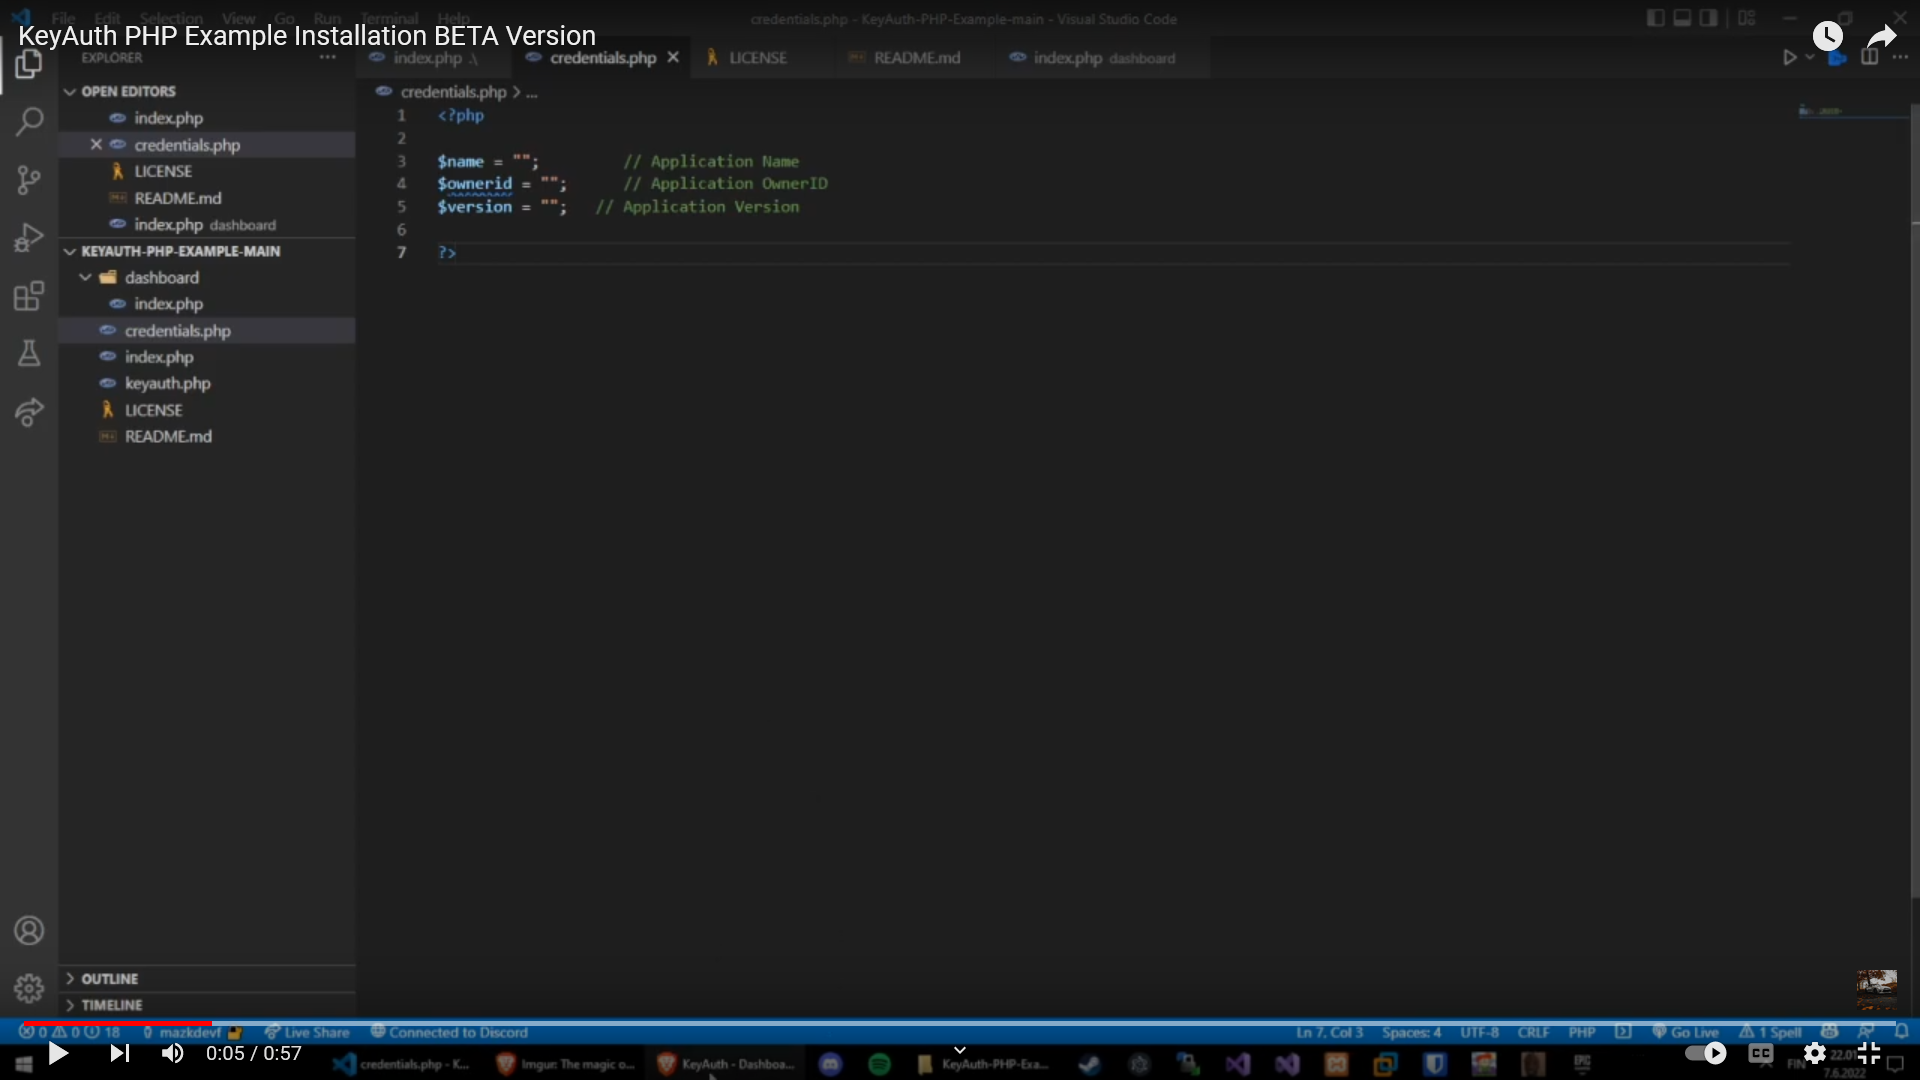Click the YouTube Watch Later clock icon
The width and height of the screenshot is (1920, 1080).
coord(1827,37)
